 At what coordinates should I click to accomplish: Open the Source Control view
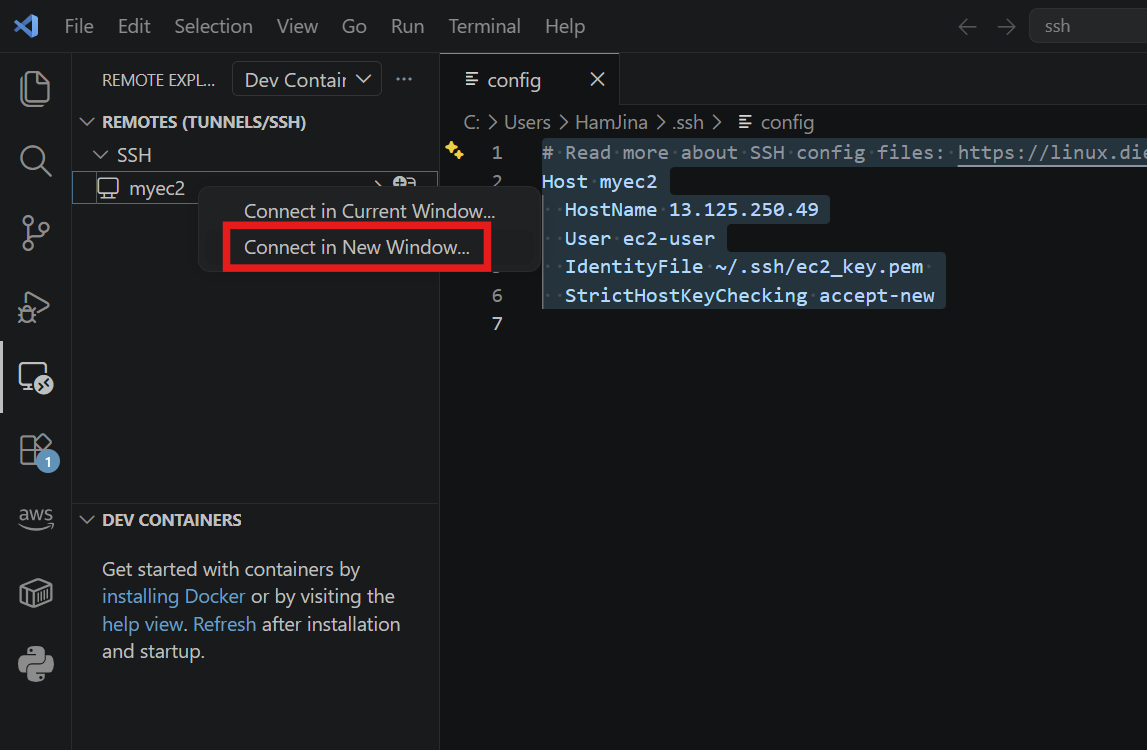point(35,233)
